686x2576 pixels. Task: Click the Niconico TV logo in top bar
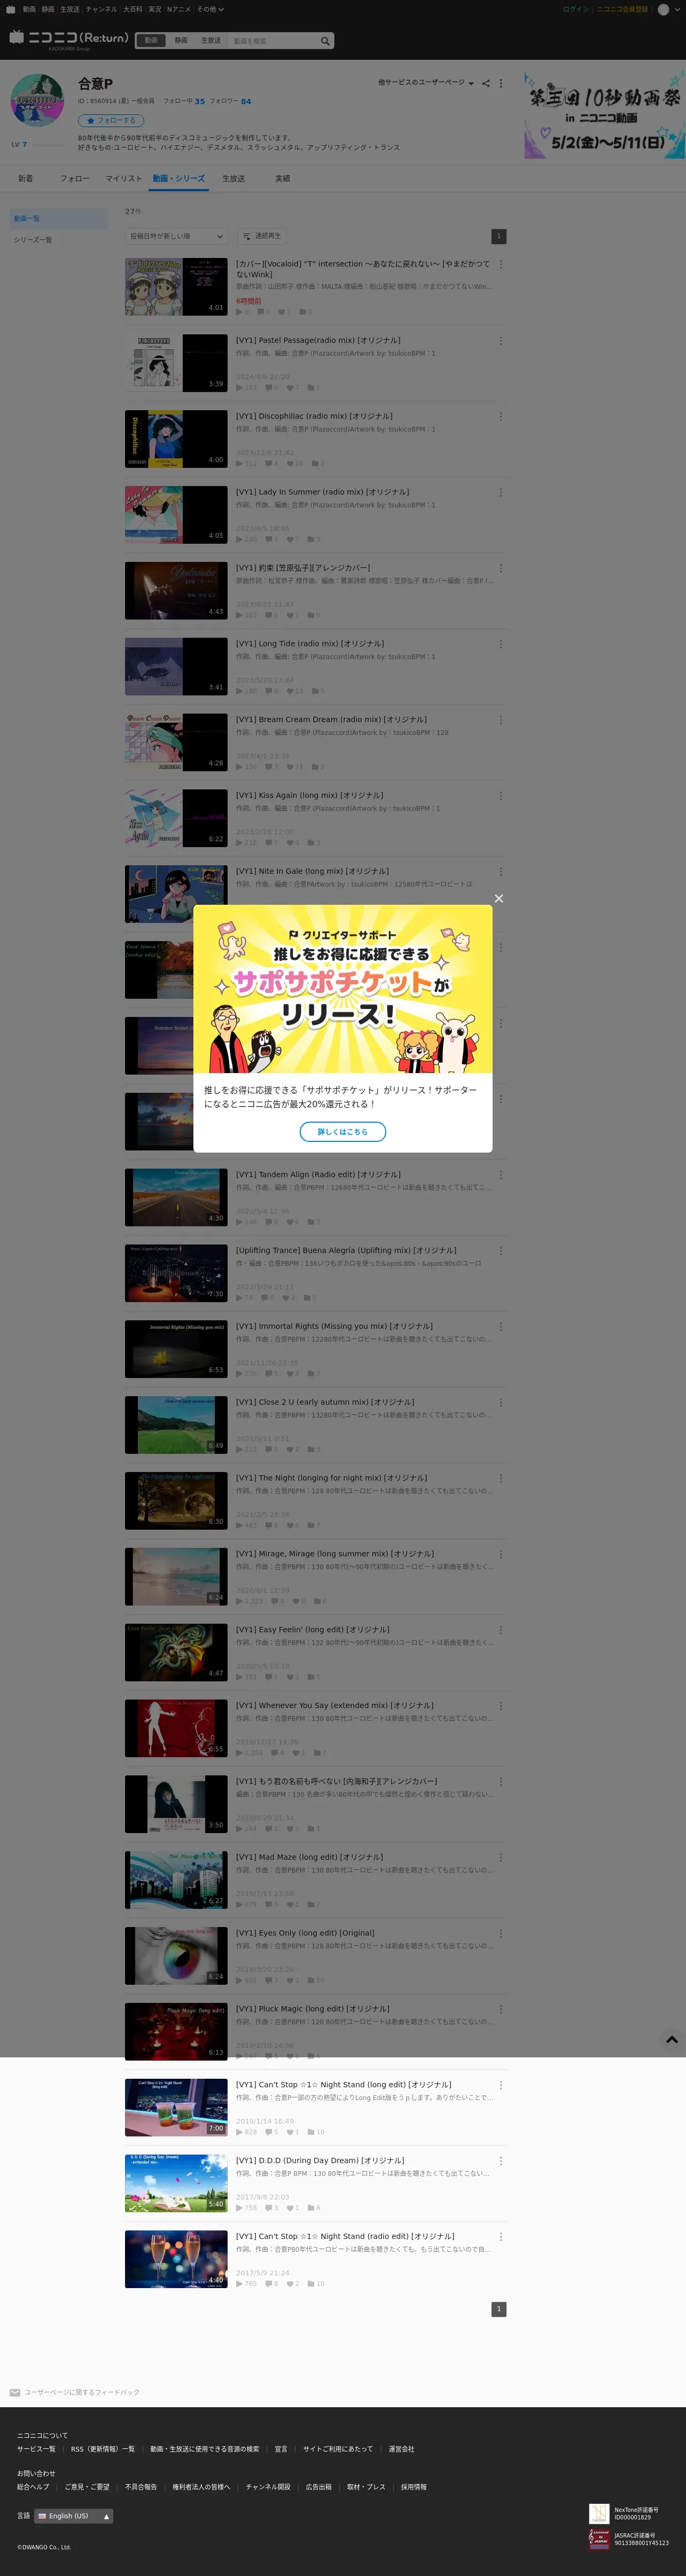click(x=10, y=9)
